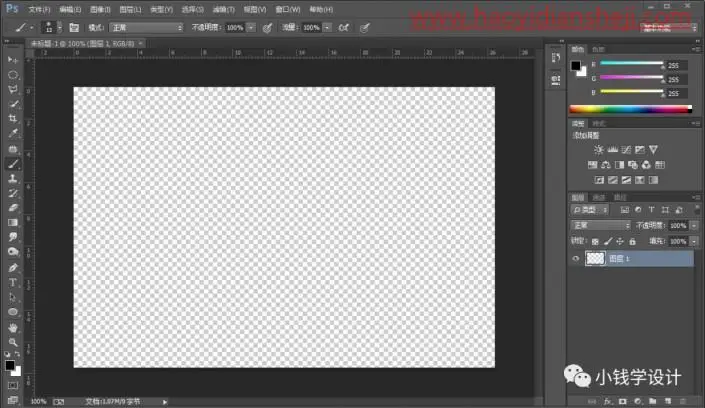Open the 图层(L) menu
This screenshot has height=408, width=705.
tap(130, 9)
